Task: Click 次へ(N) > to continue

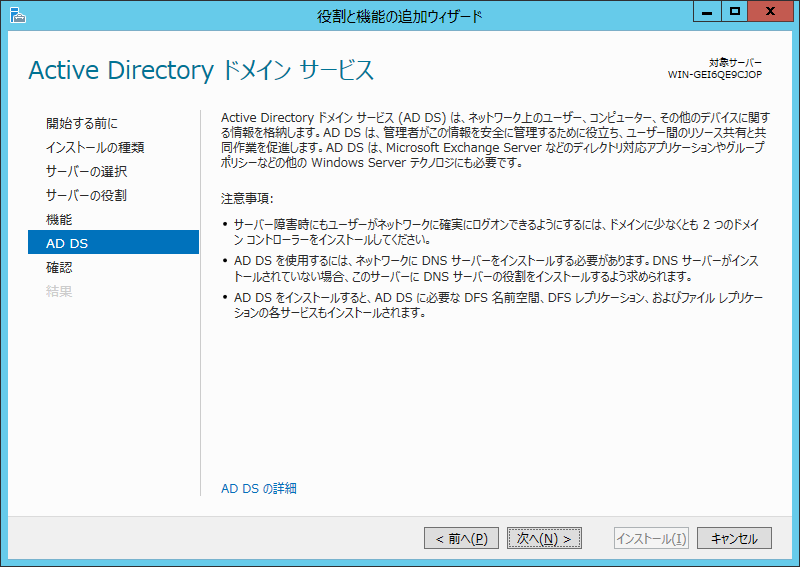Action: click(x=544, y=538)
